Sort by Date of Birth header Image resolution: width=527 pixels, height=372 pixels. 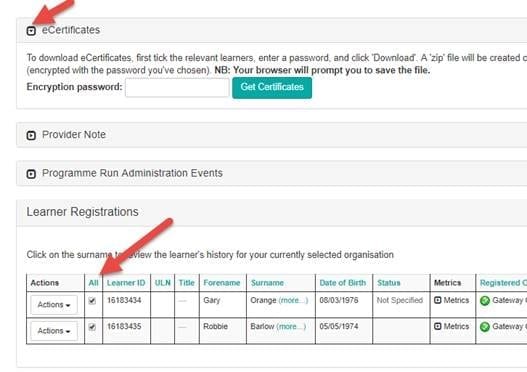(x=342, y=283)
